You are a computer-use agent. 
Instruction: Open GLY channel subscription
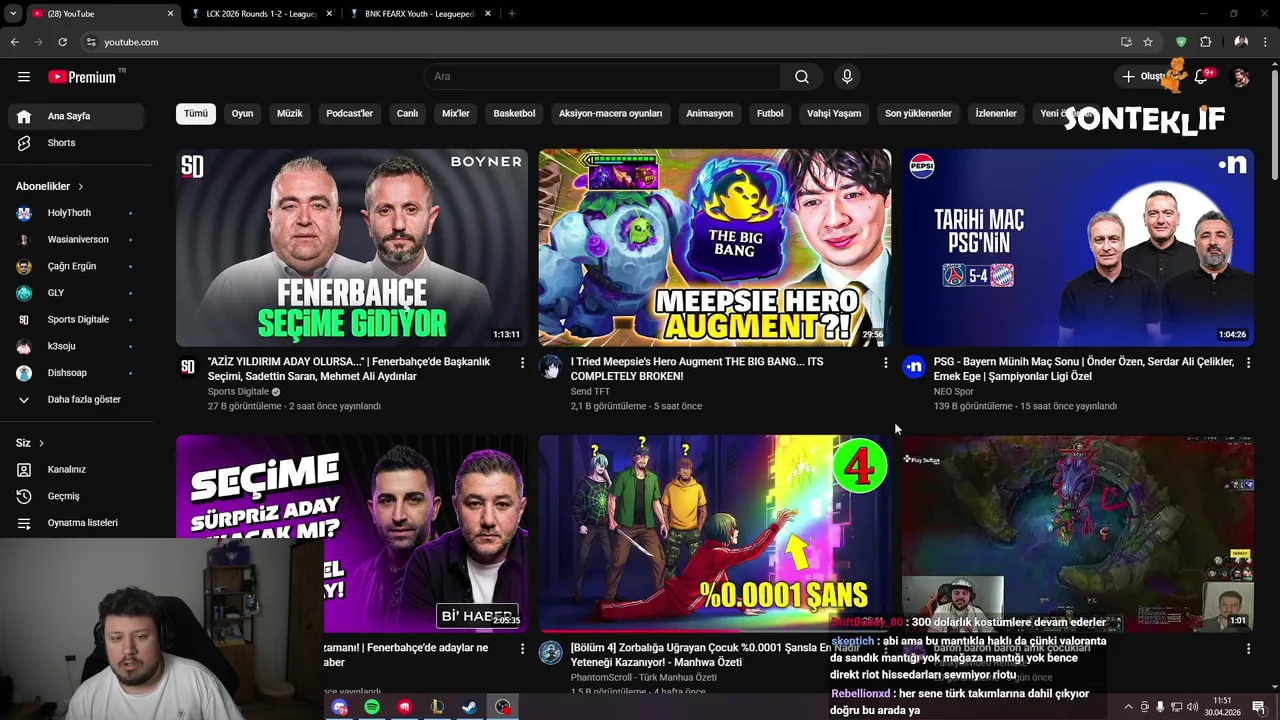coord(76,293)
